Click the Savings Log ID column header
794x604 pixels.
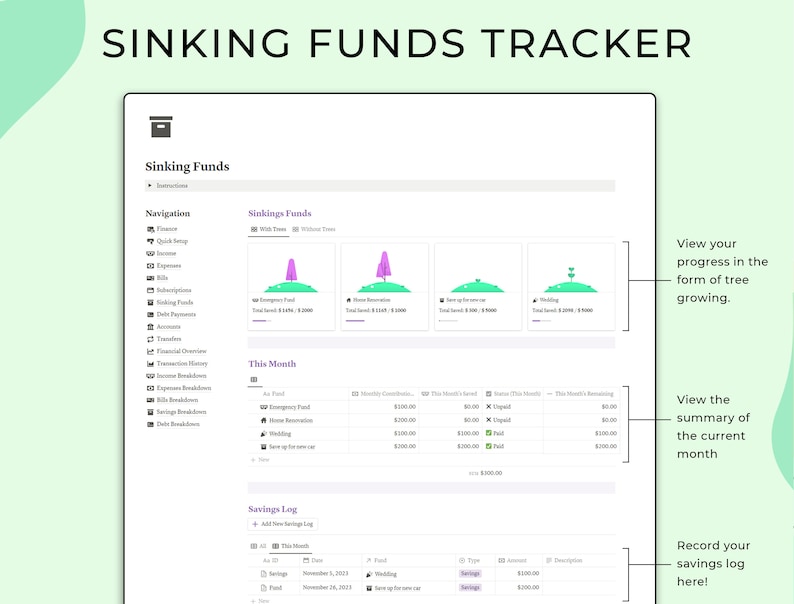274,560
